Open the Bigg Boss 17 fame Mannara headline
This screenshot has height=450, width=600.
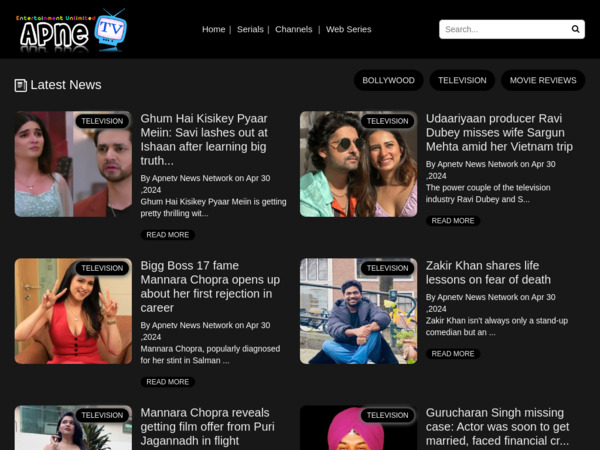pos(210,287)
